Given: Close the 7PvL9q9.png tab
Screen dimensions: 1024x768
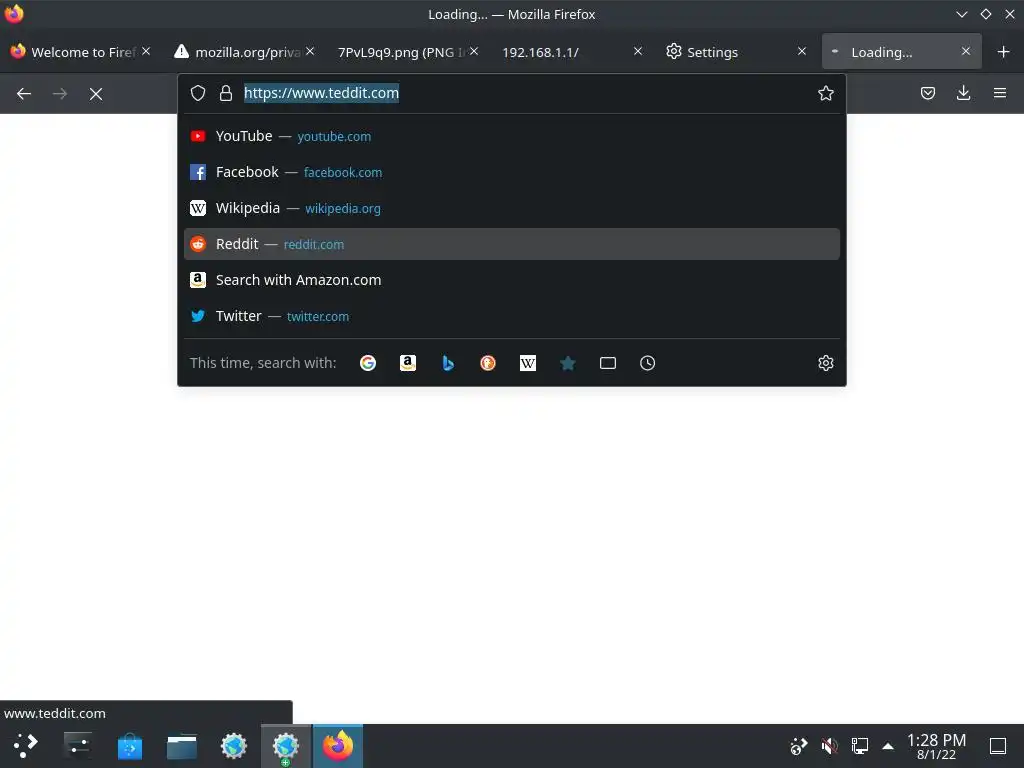Looking at the screenshot, I should (x=474, y=51).
